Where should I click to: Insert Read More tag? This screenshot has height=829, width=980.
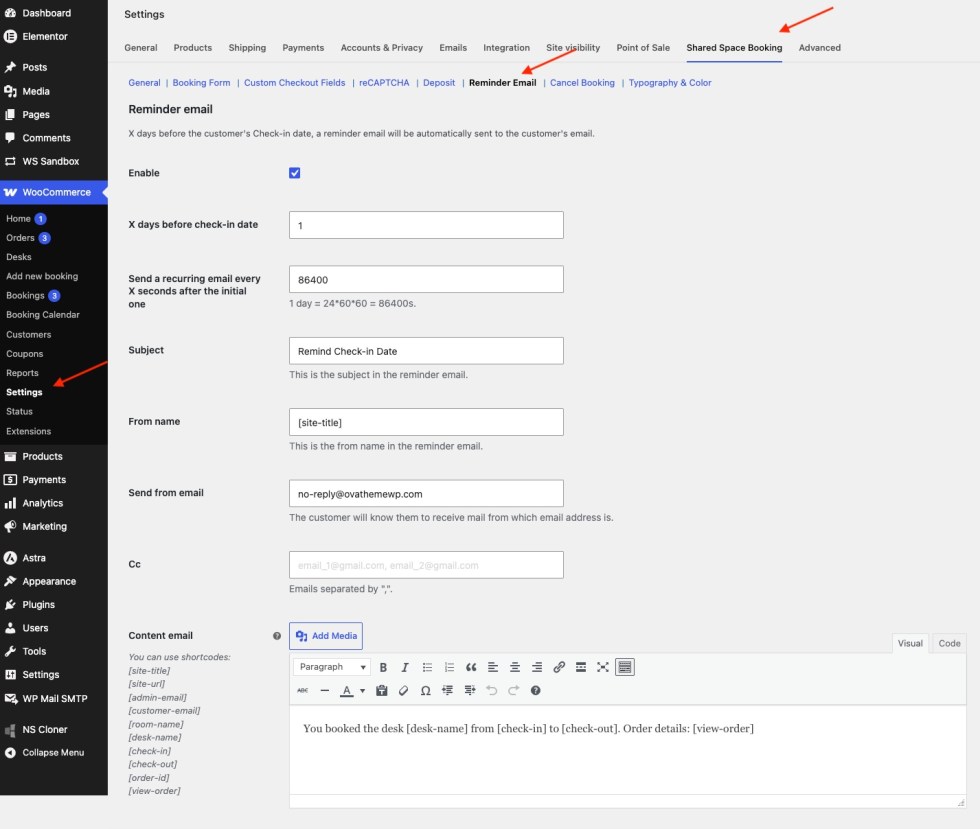(x=581, y=667)
